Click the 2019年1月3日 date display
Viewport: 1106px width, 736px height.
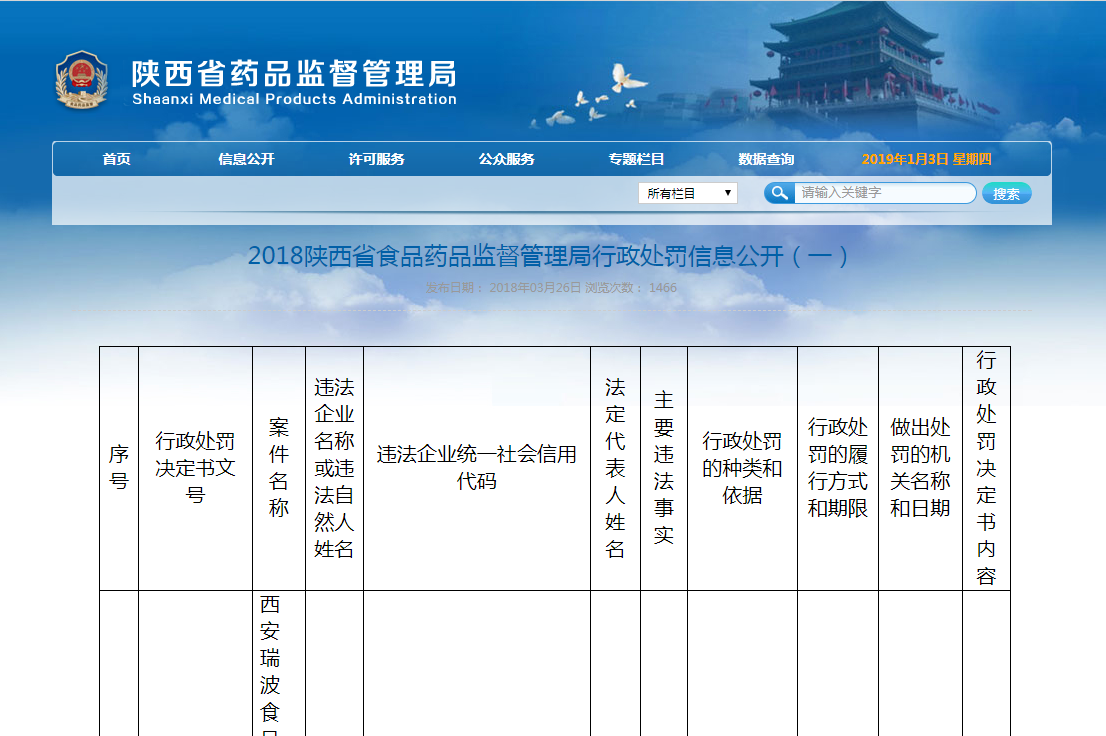click(926, 159)
